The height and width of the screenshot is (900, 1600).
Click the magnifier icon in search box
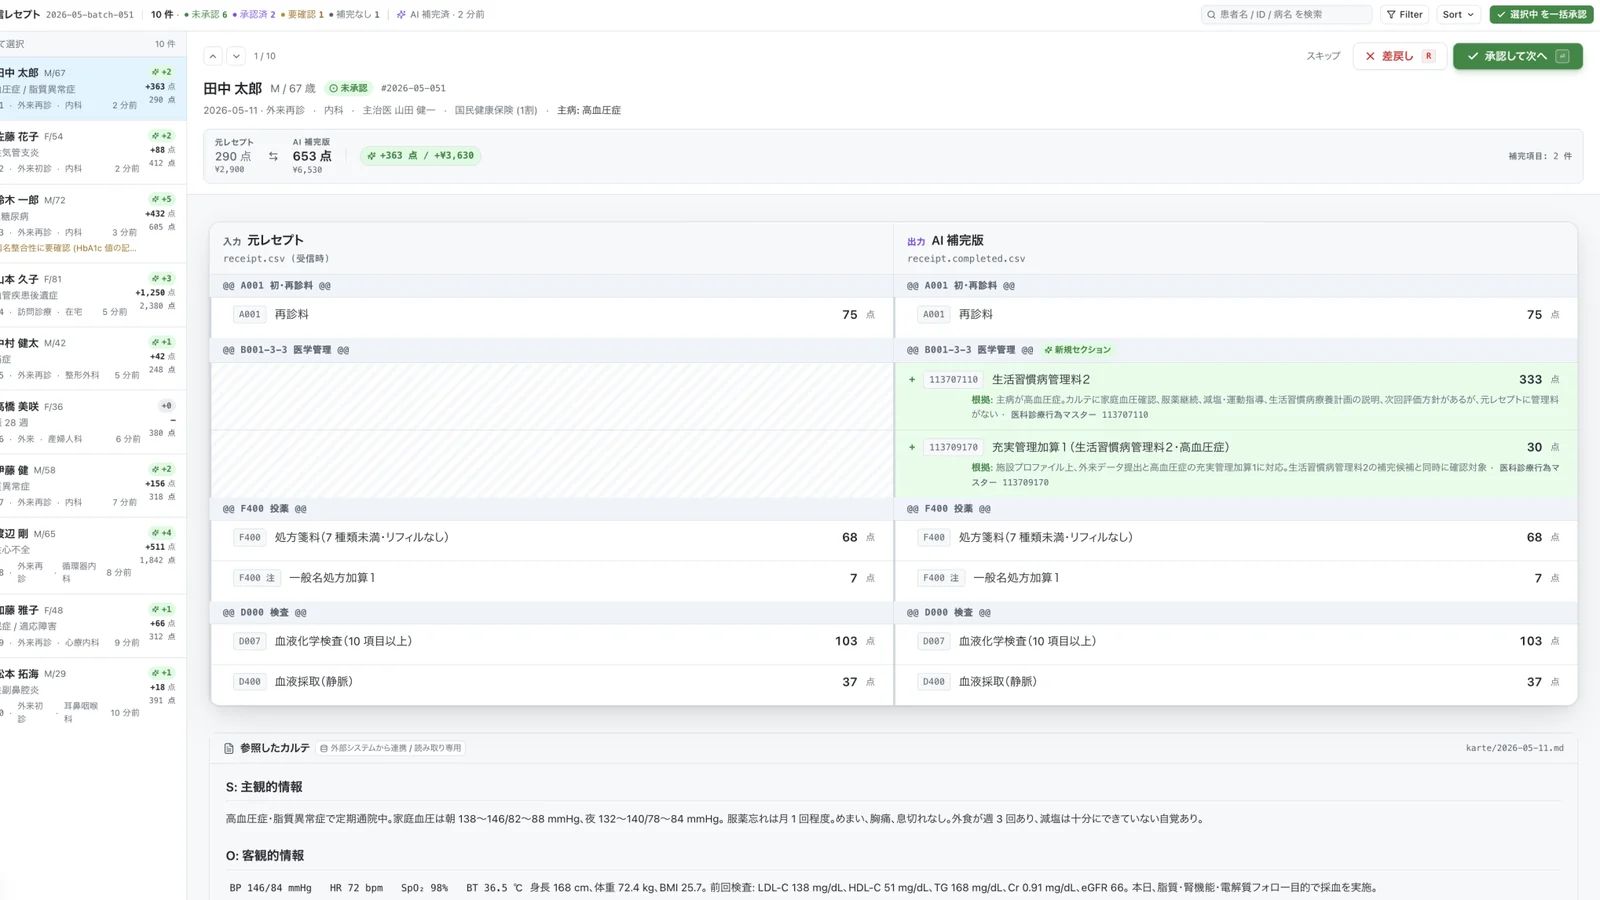pyautogui.click(x=1211, y=15)
